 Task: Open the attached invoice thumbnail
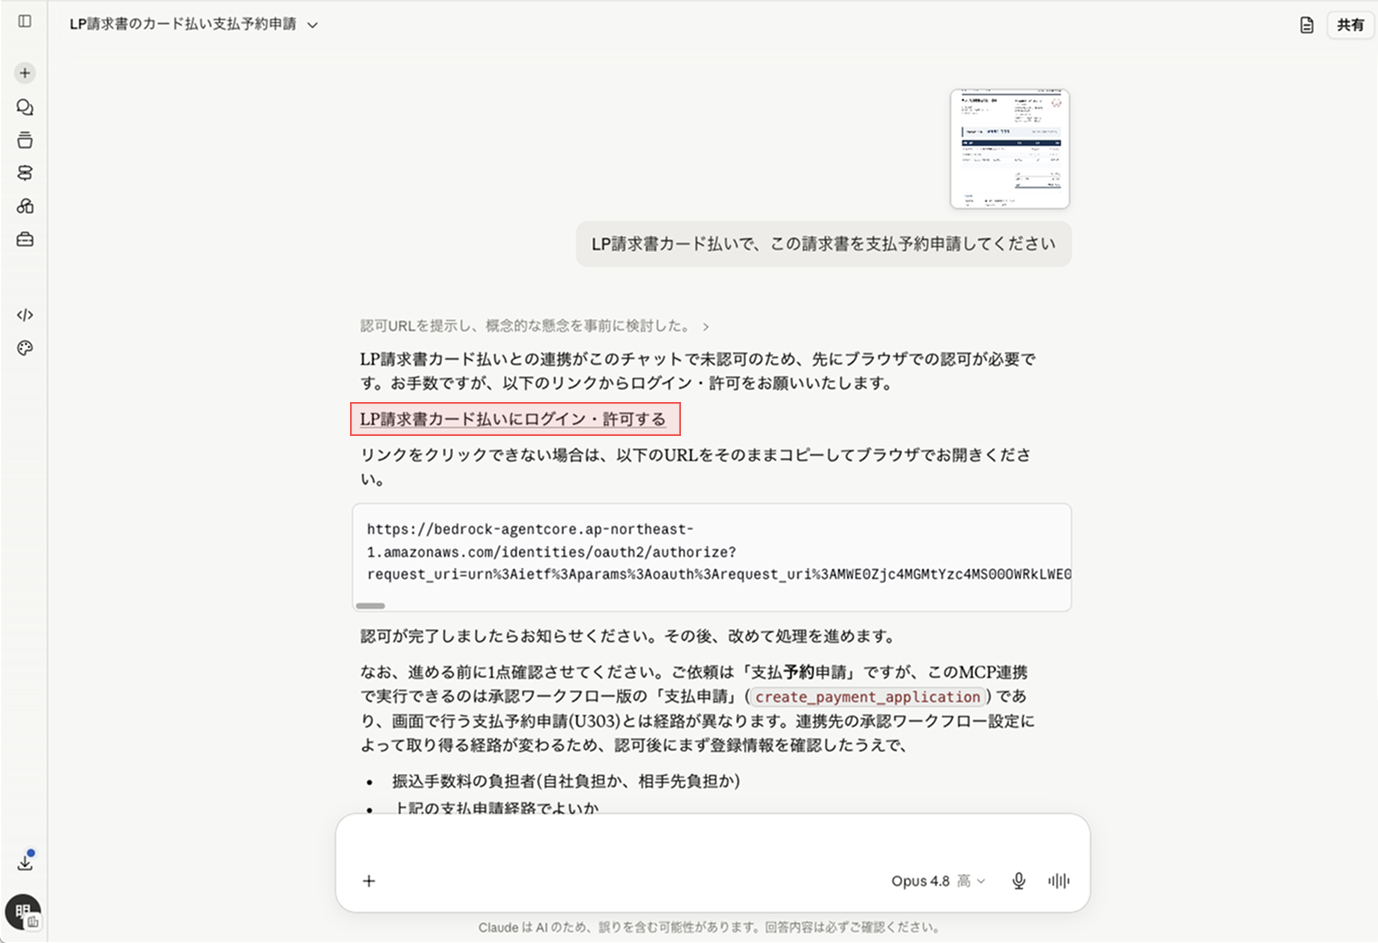click(1010, 149)
